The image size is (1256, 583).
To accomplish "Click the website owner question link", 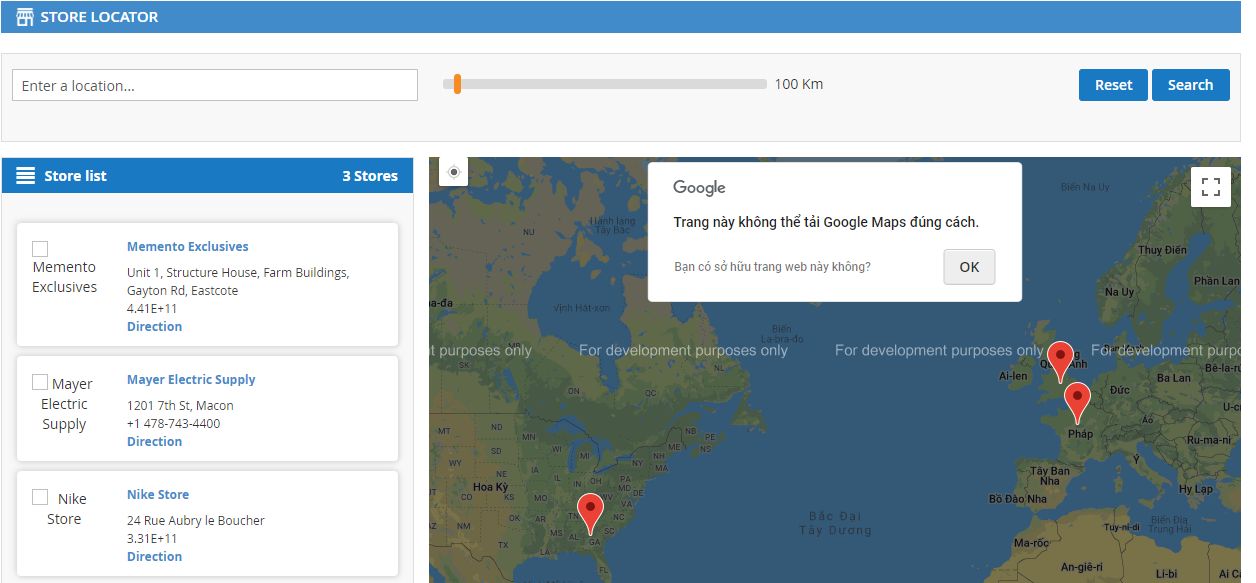I will click(x=772, y=267).
